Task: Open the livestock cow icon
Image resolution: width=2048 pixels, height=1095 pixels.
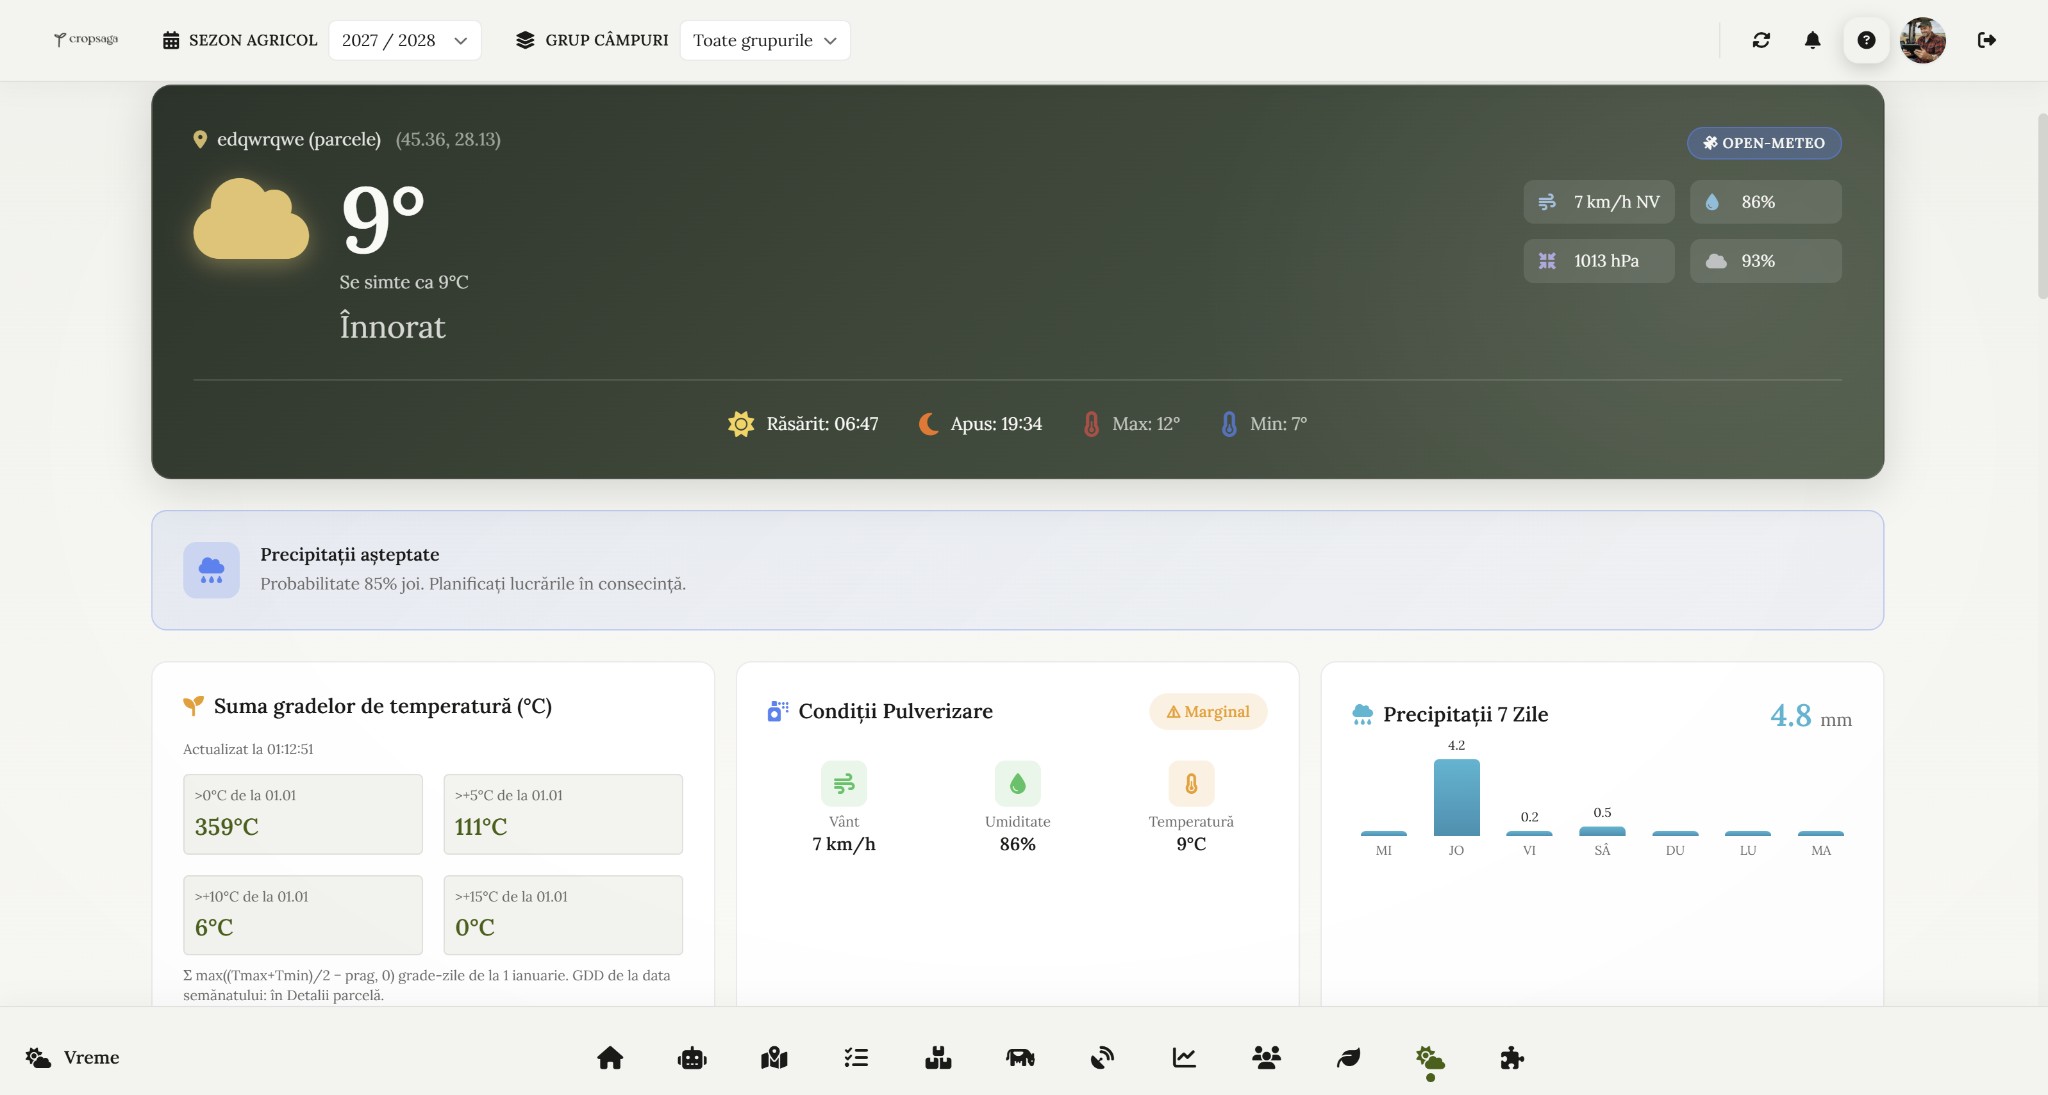Action: click(1020, 1058)
